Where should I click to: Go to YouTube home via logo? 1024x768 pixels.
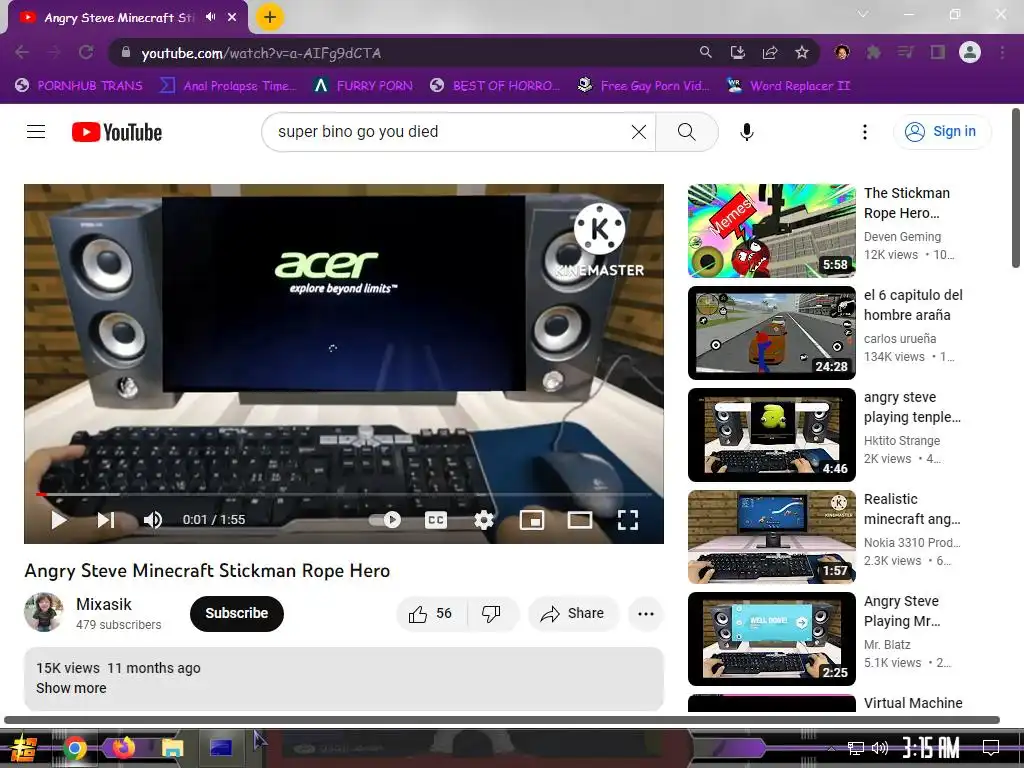117,132
